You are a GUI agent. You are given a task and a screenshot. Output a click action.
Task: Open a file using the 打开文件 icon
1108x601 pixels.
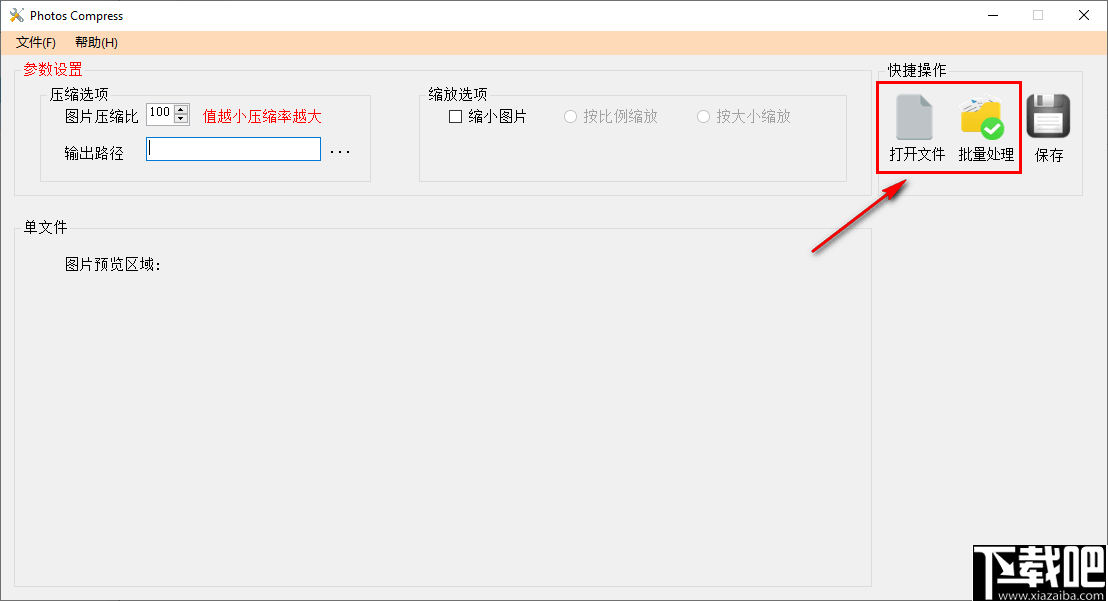pyautogui.click(x=915, y=125)
